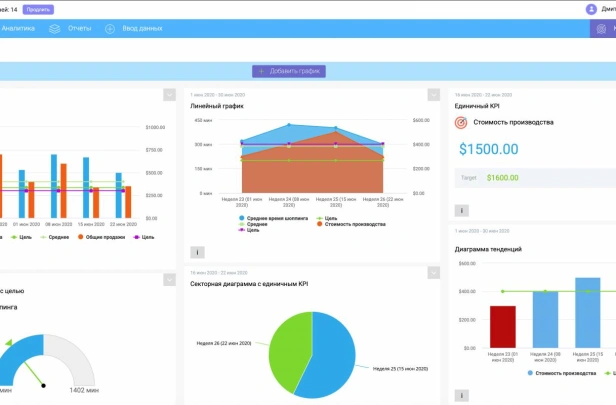The height and width of the screenshot is (405, 616).
Task: Open info button under Единичный KPI
Action: point(462,211)
